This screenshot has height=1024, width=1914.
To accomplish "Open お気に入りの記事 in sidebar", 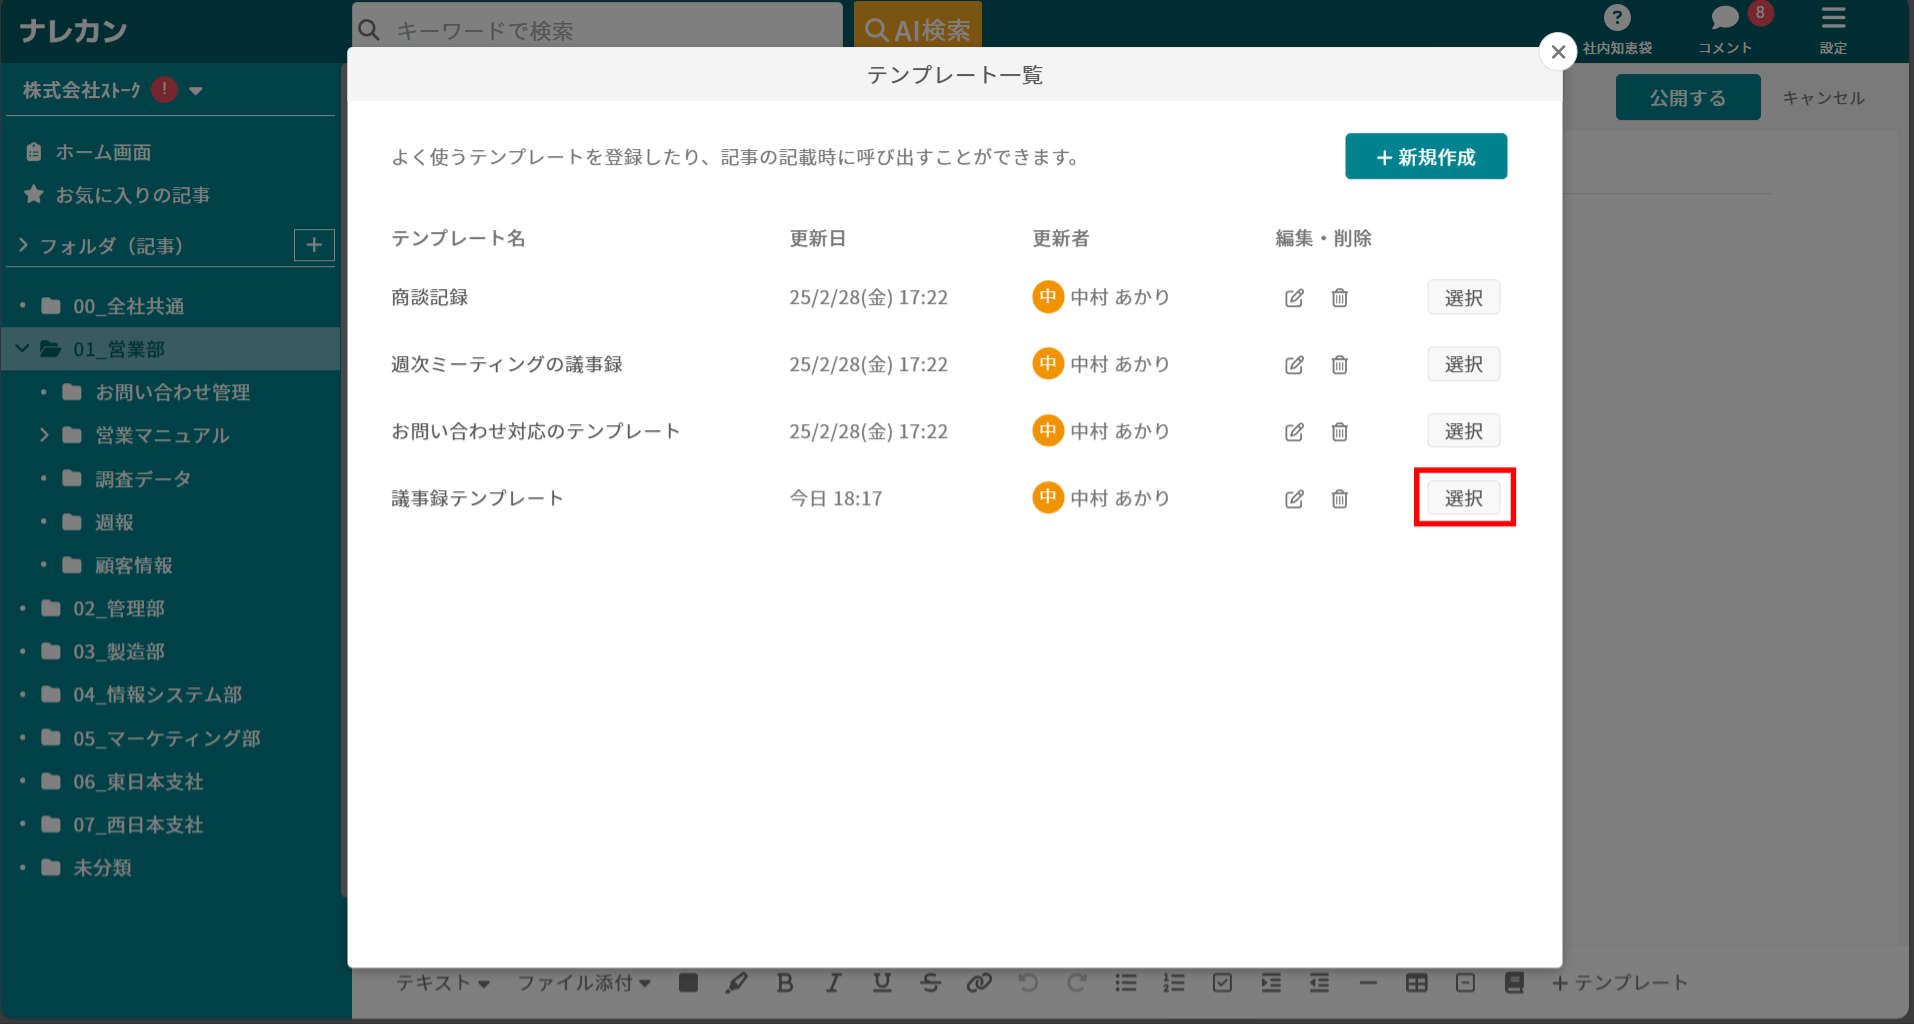I will pos(132,195).
